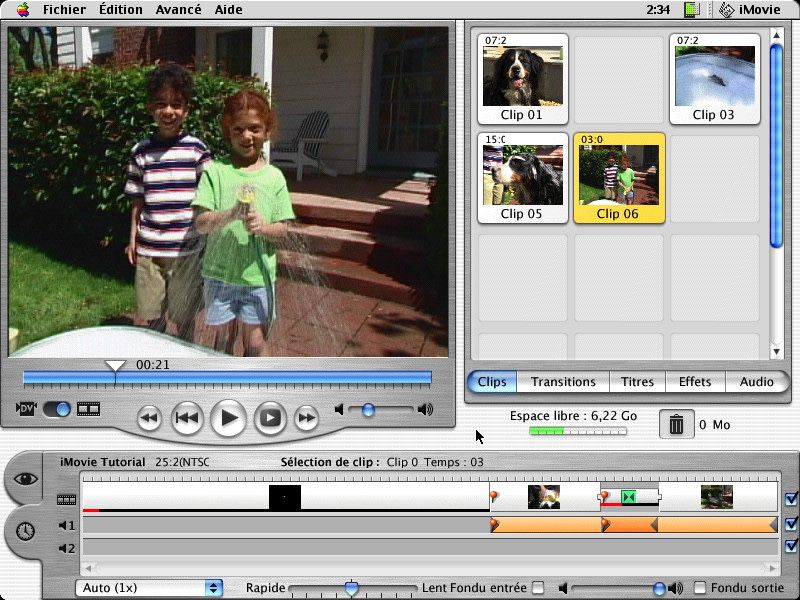This screenshot has width=800, height=600.
Task: Click the loud speaker icon beside clip volume
Action: [676, 588]
